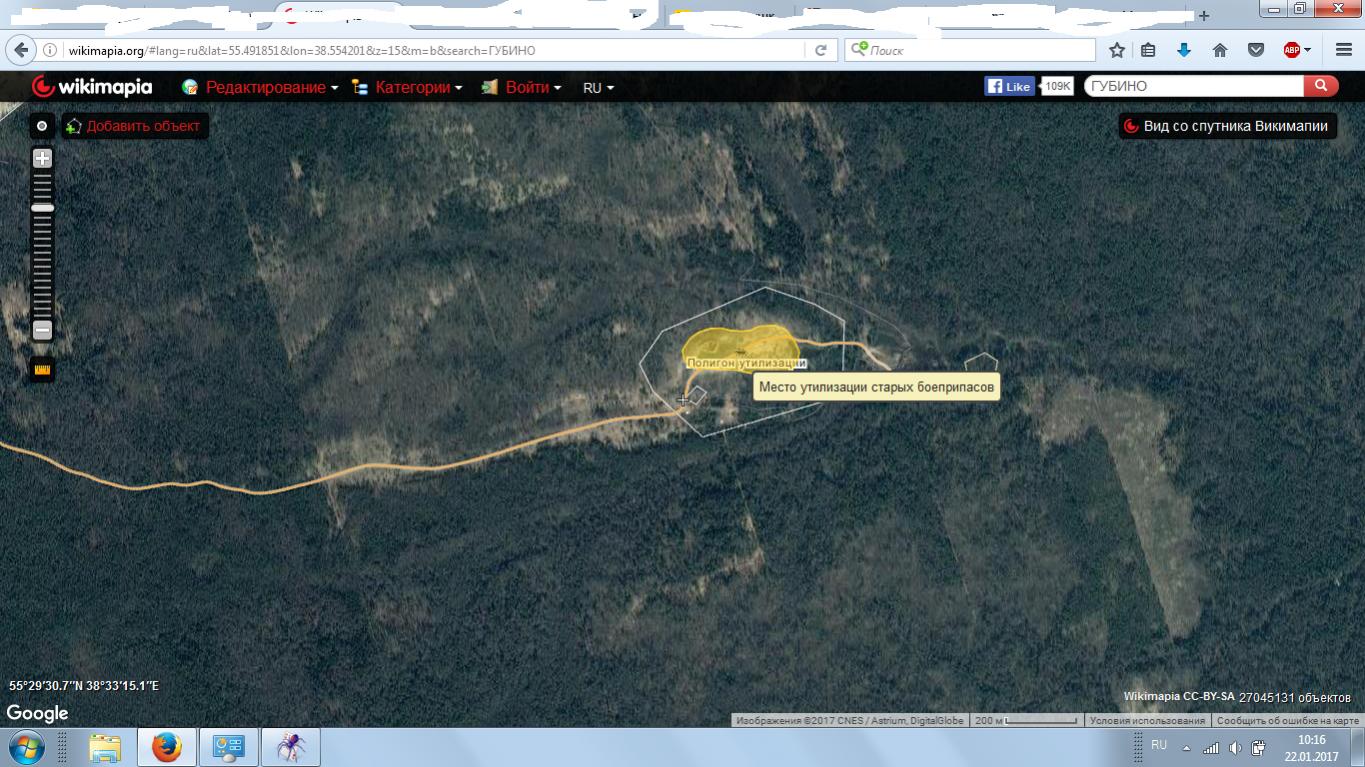
Task: Click the control panel taskbar icon
Action: coord(229,747)
